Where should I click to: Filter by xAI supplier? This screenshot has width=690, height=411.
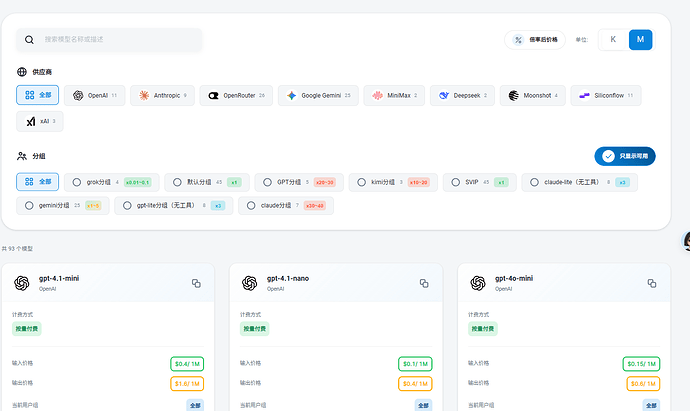[40, 121]
